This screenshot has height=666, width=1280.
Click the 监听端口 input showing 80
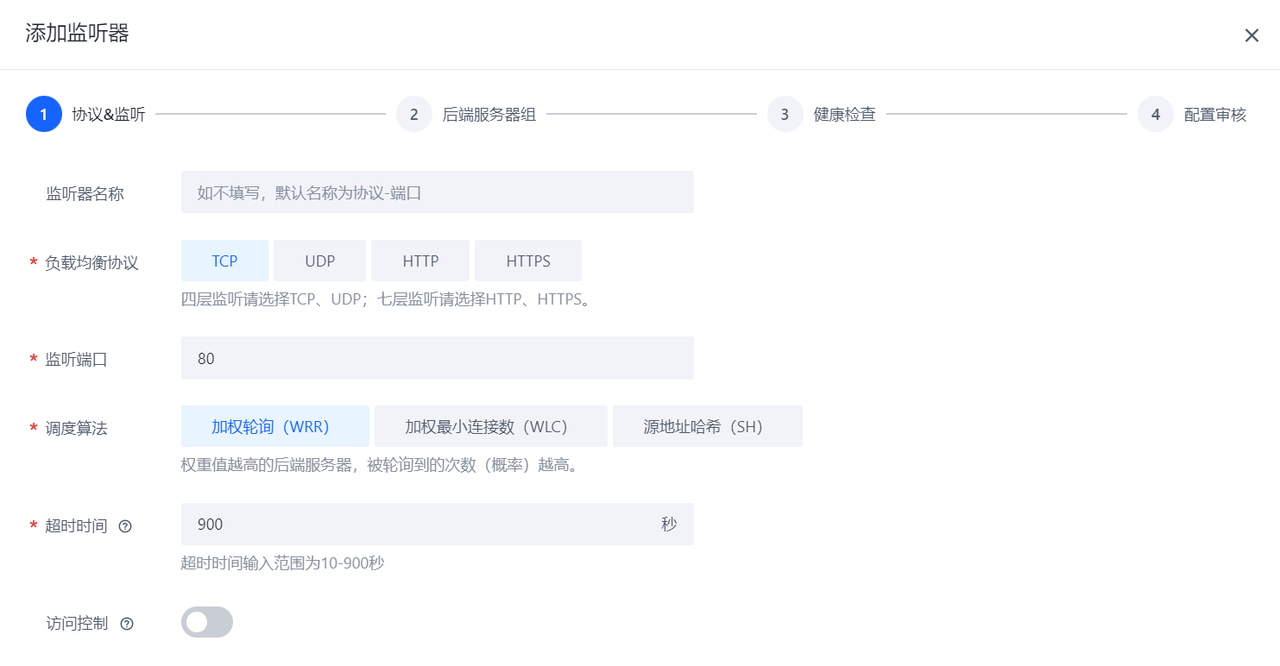[437, 358]
